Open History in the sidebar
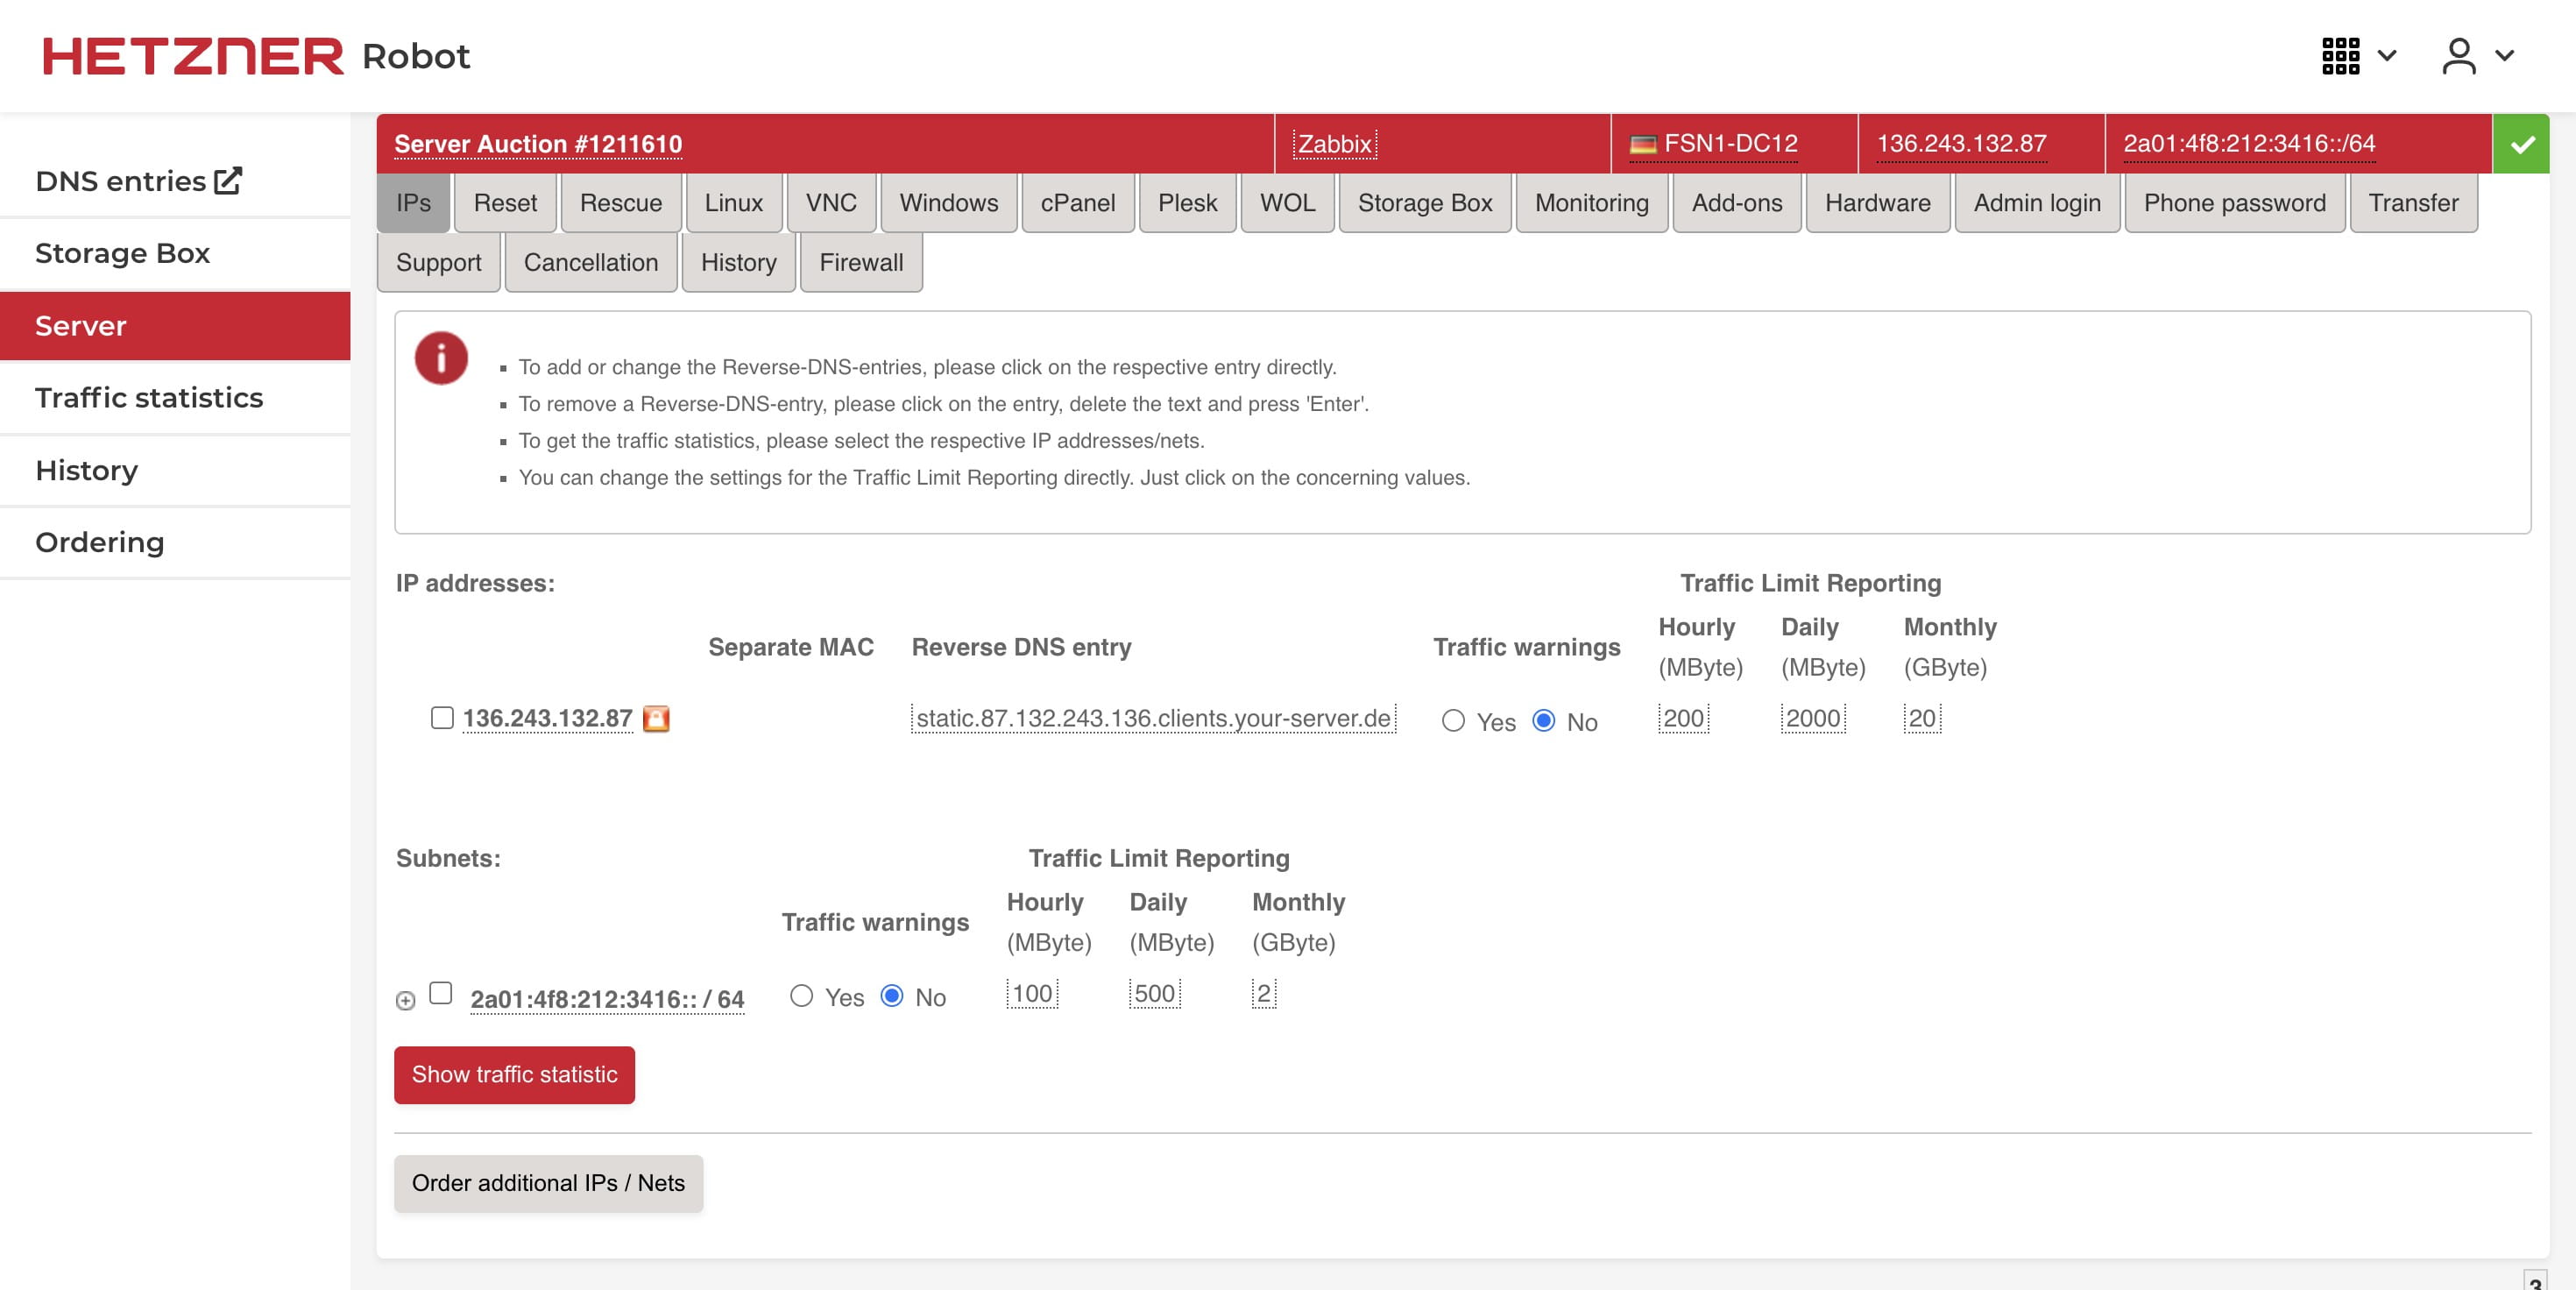This screenshot has width=2576, height=1290. point(175,470)
